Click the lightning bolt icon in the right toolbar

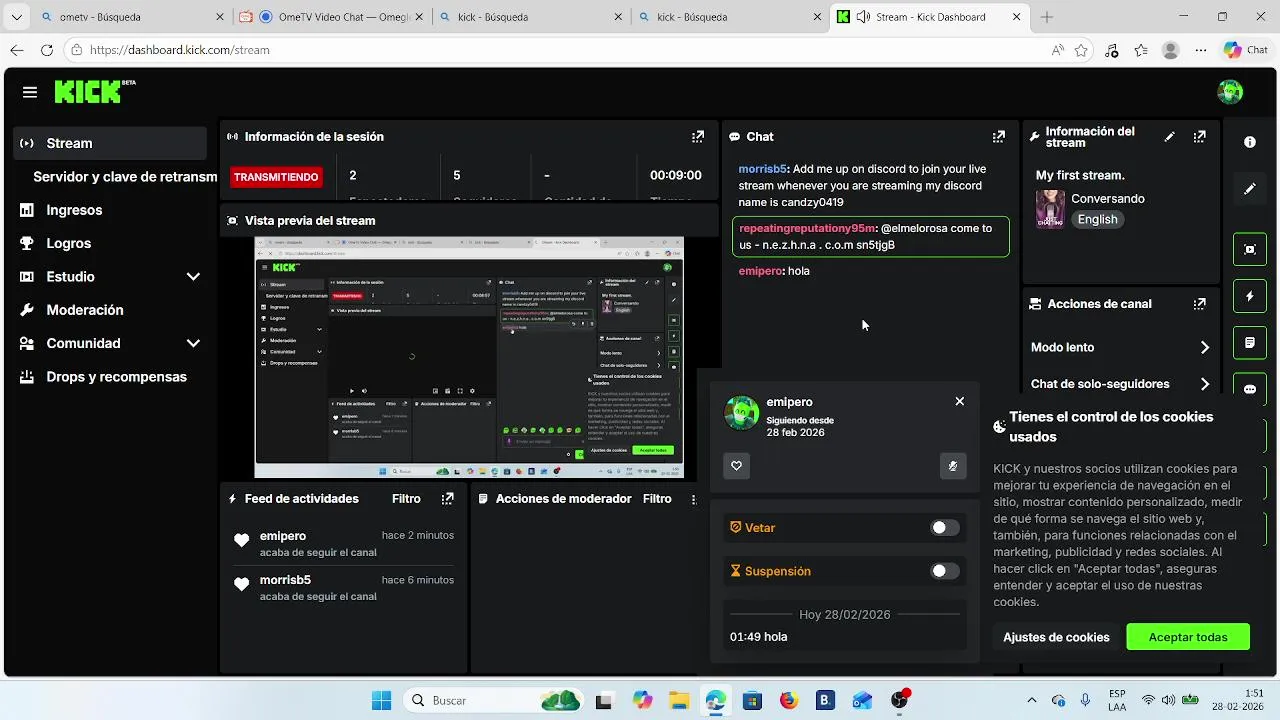coord(1250,296)
